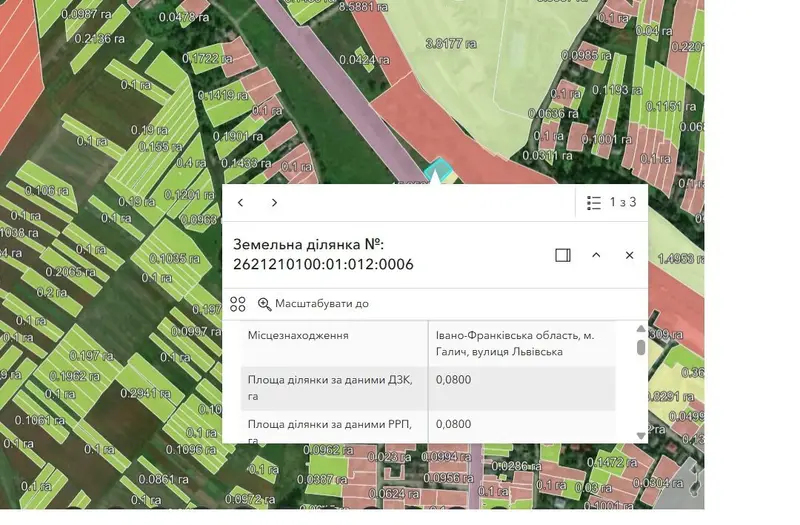Open the popup actions menu icon

point(238,304)
